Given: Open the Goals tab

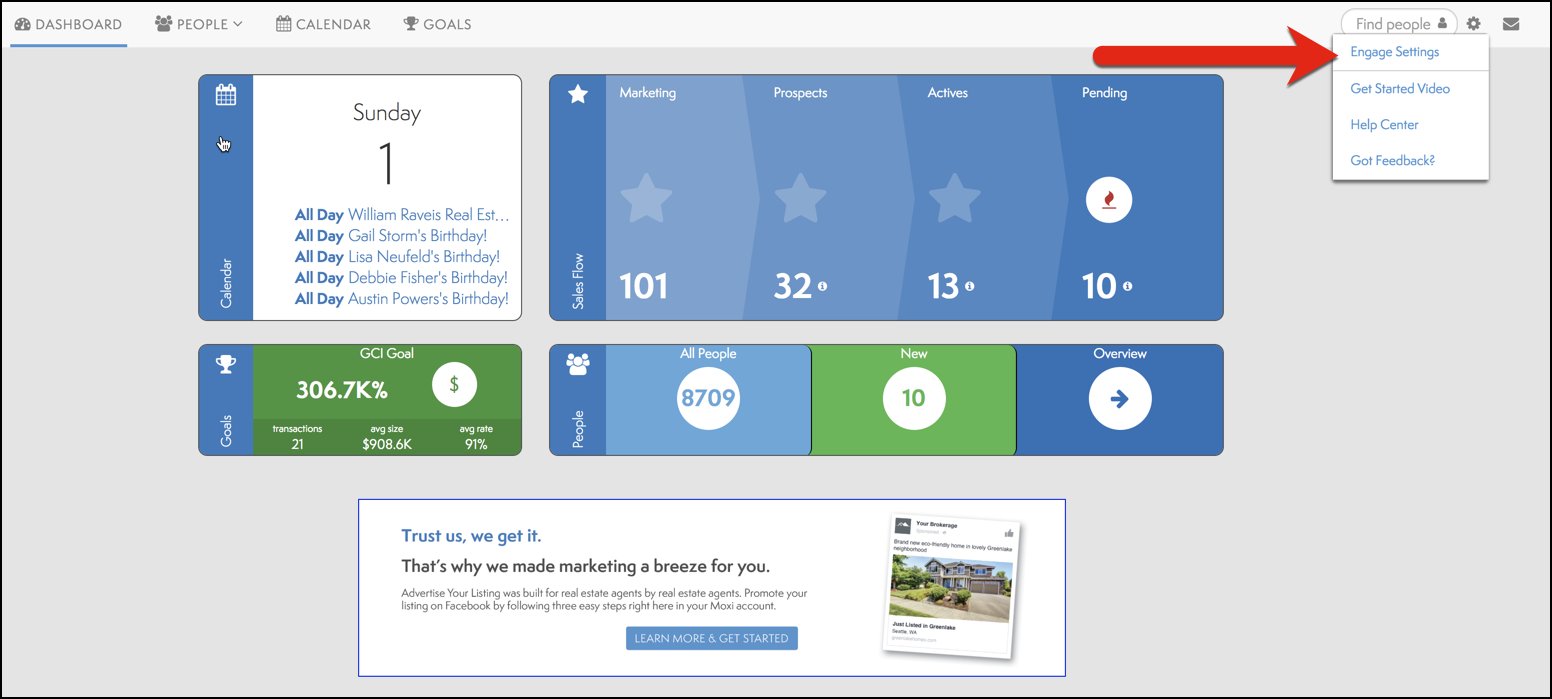Looking at the screenshot, I should pyautogui.click(x=437, y=24).
